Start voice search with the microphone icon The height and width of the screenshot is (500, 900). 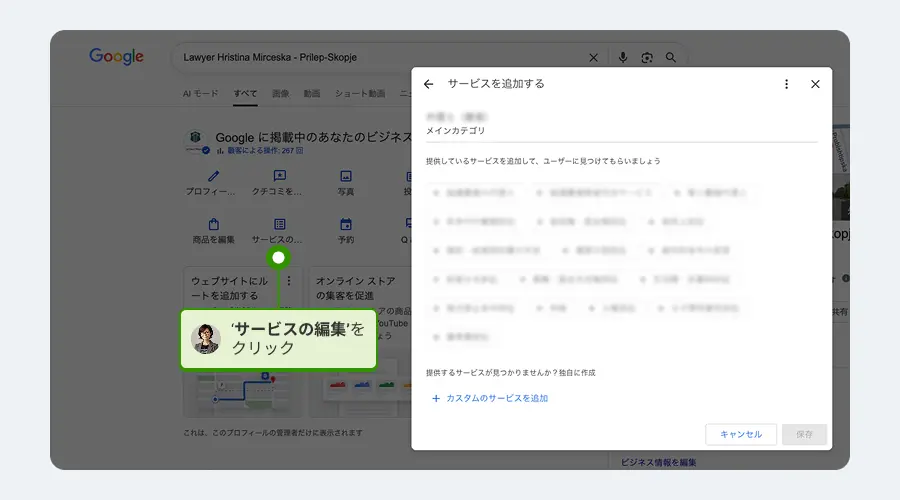(623, 58)
